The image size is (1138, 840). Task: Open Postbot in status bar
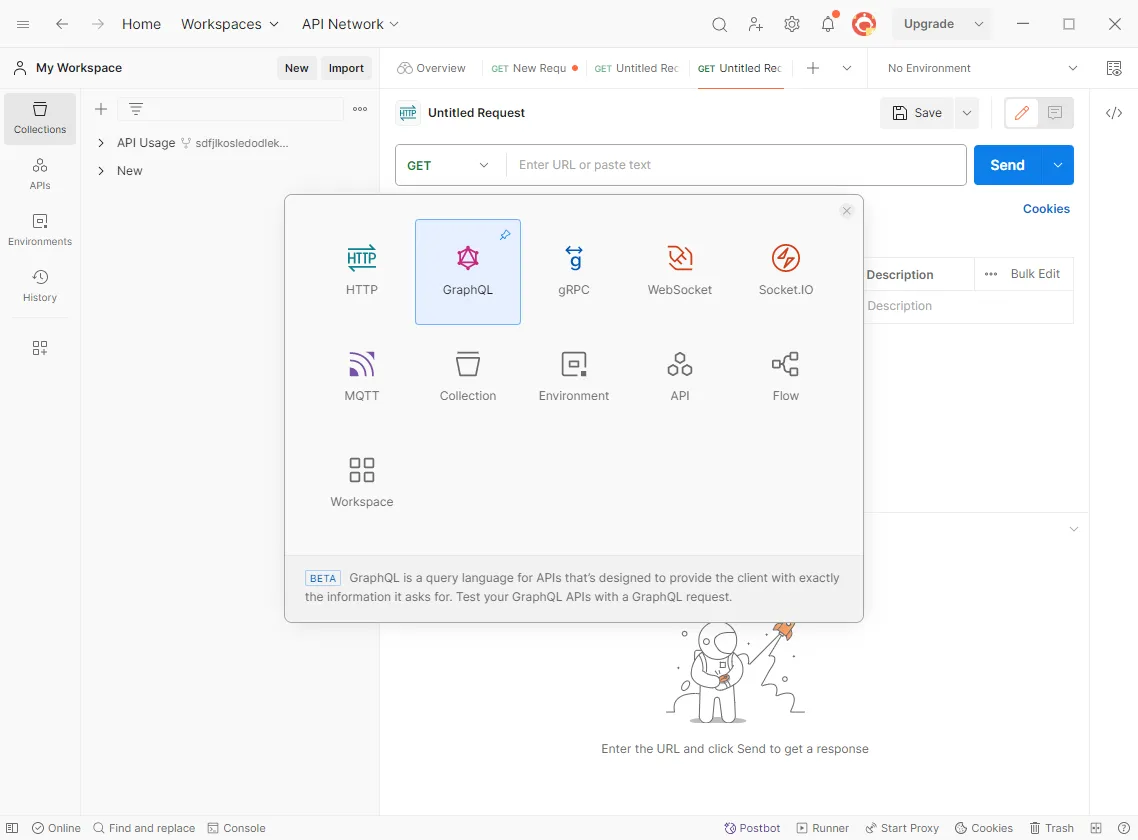point(753,828)
